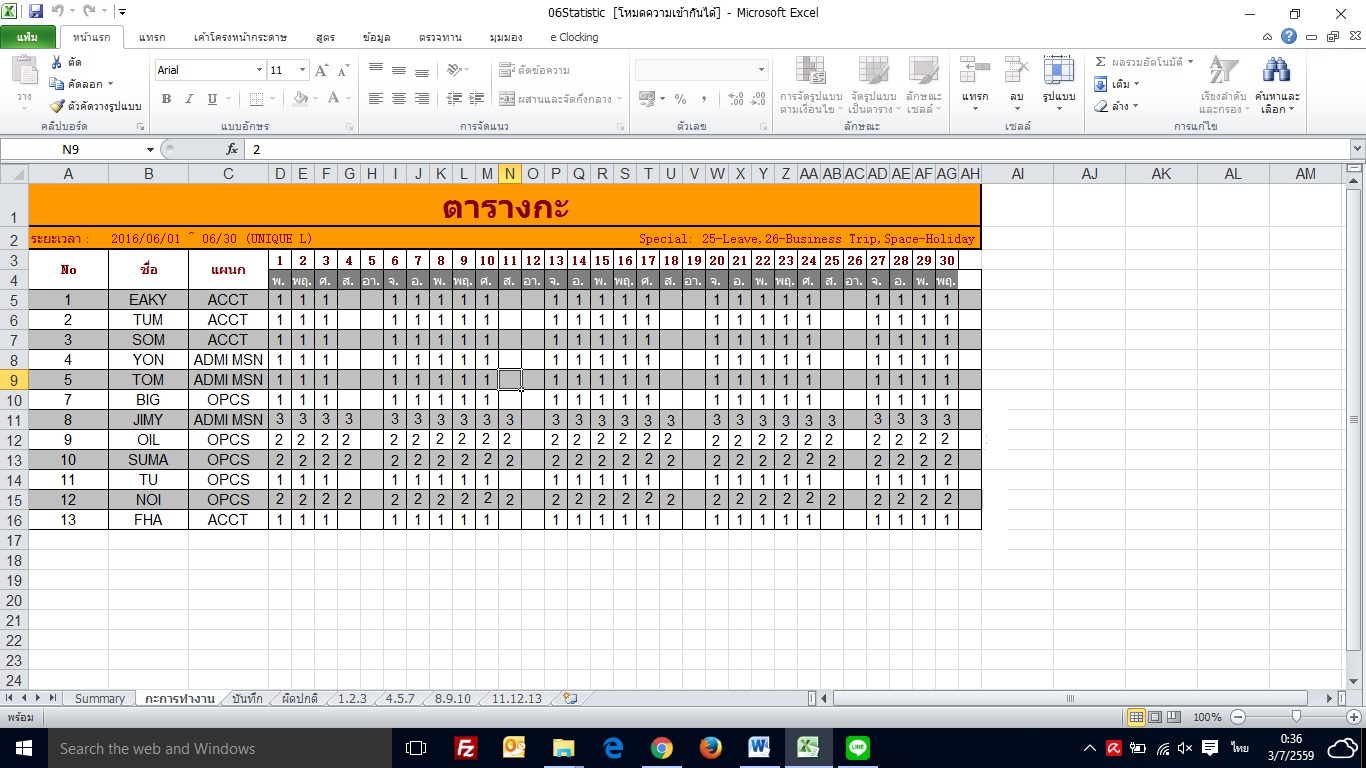Open the e Clocking ribbon tab
The width and height of the screenshot is (1366, 768).
point(574,37)
